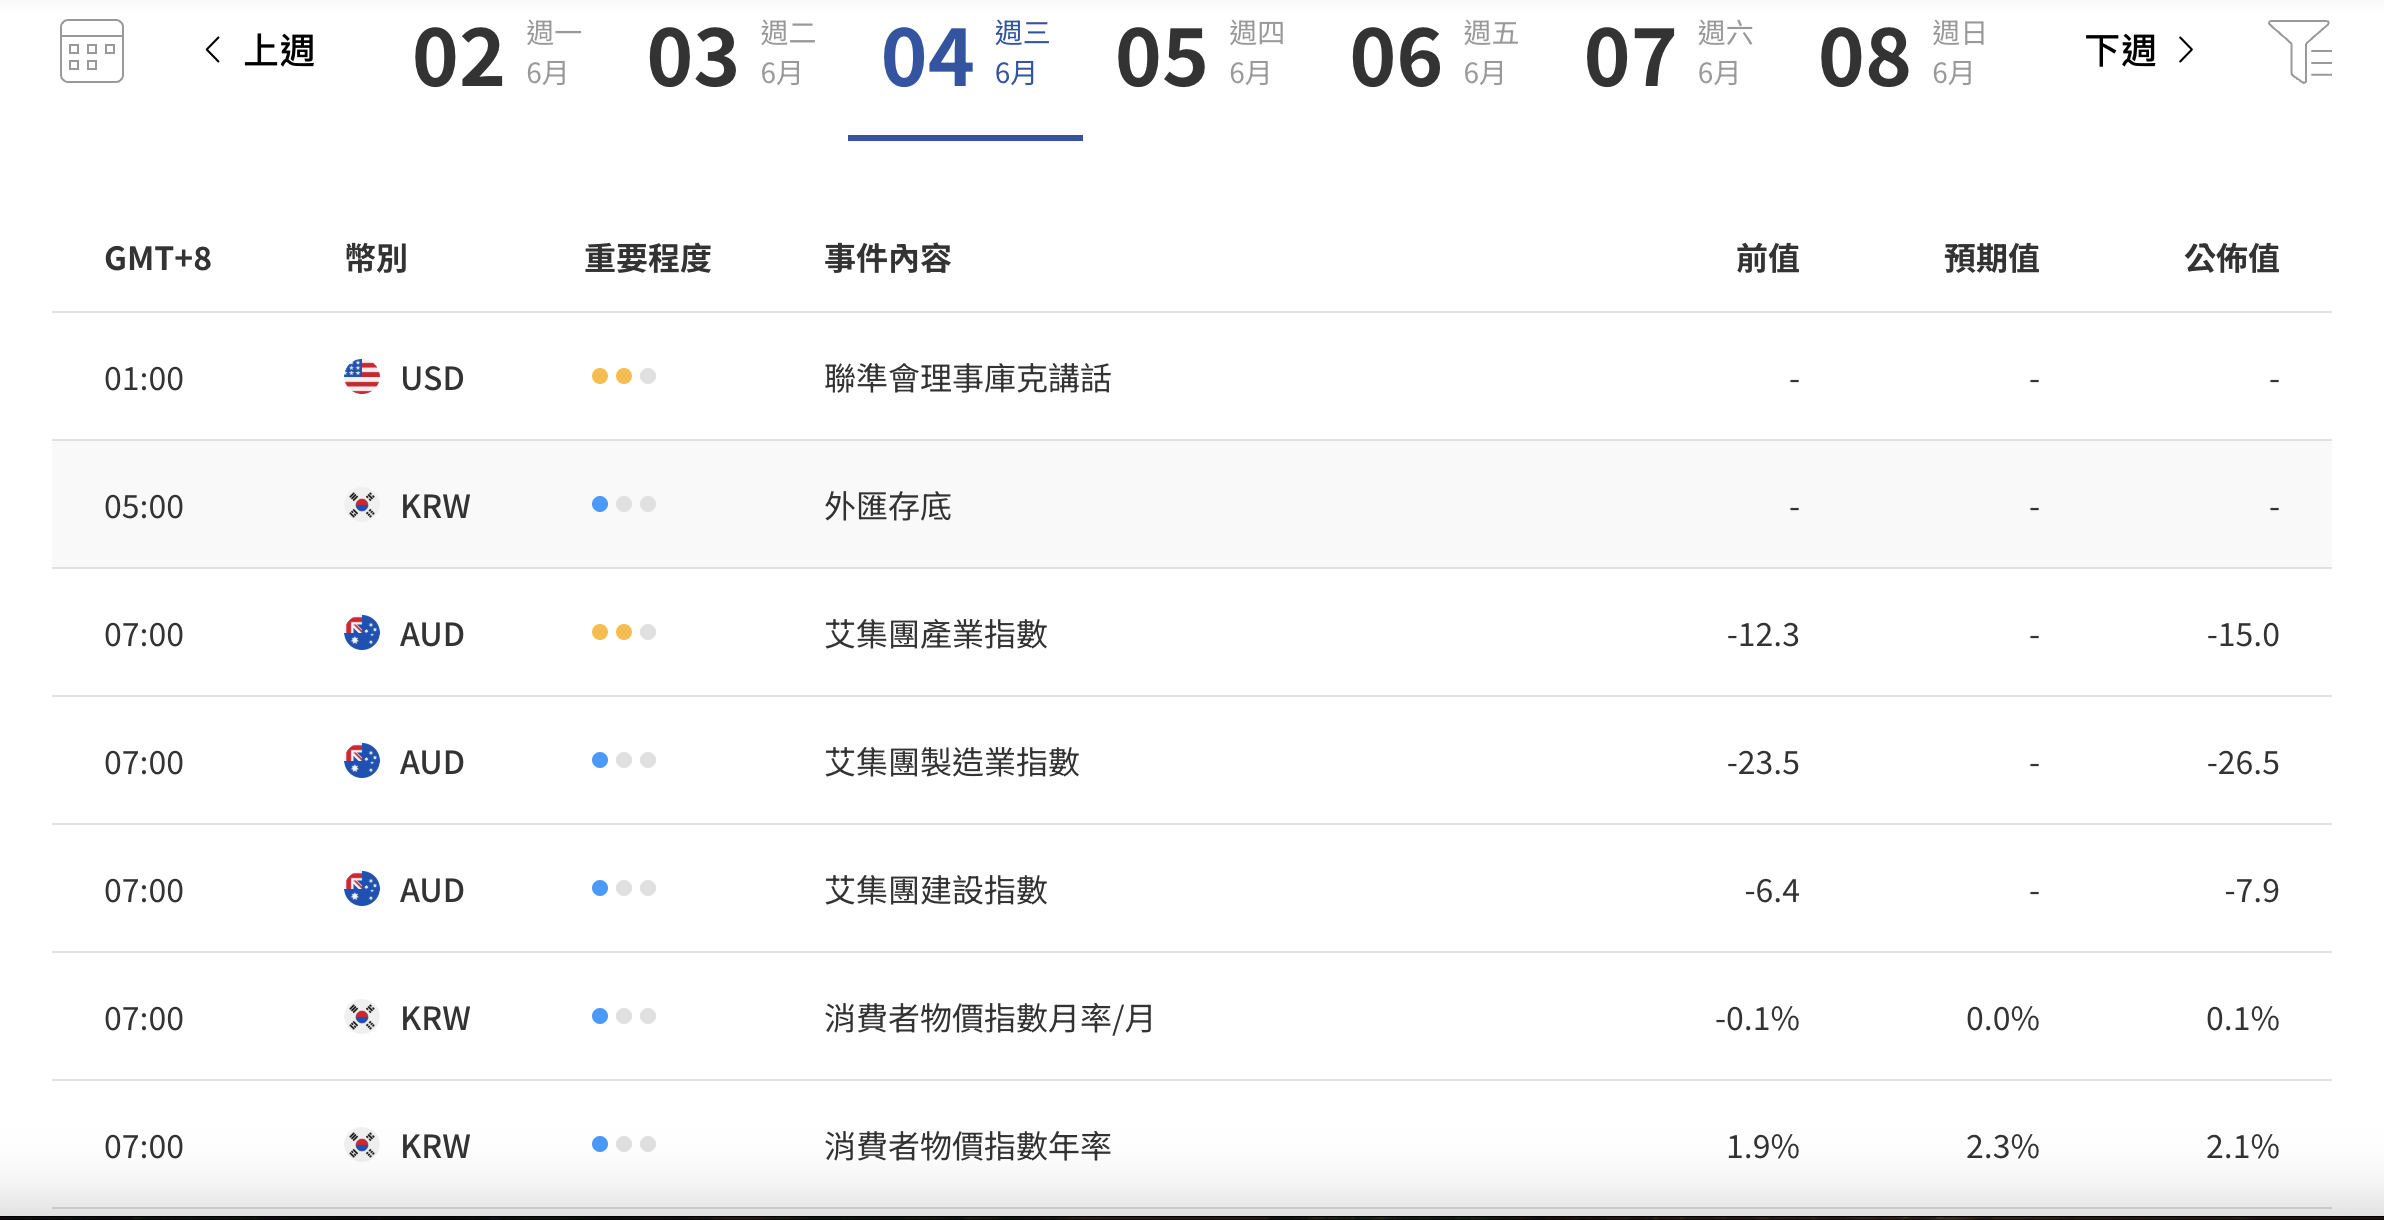Click the two-dot importance indicator for 艾集團產業指數

click(x=623, y=633)
